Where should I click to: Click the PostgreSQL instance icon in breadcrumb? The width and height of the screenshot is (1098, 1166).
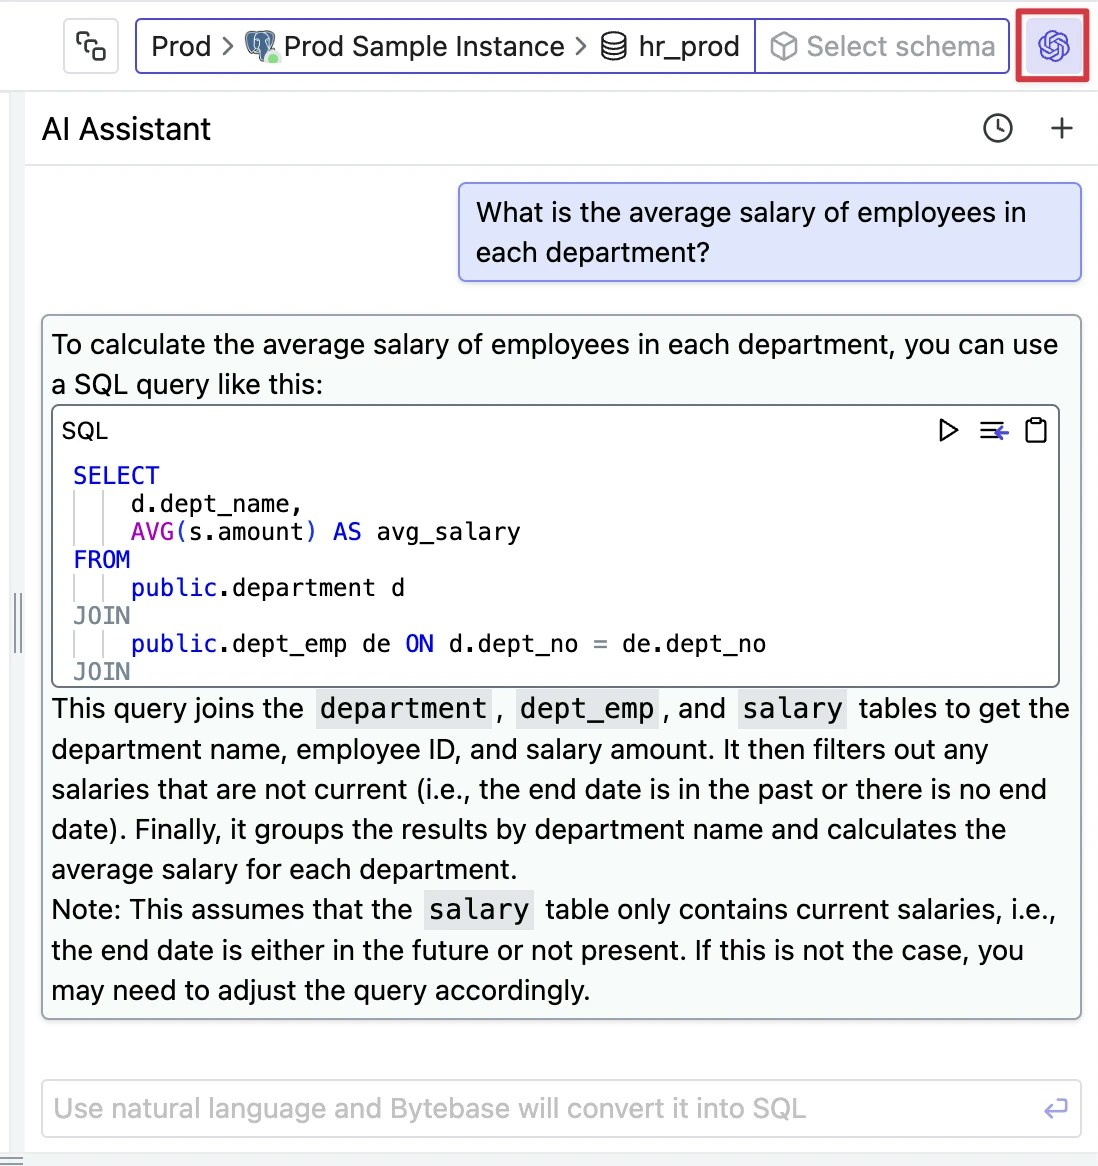[261, 45]
